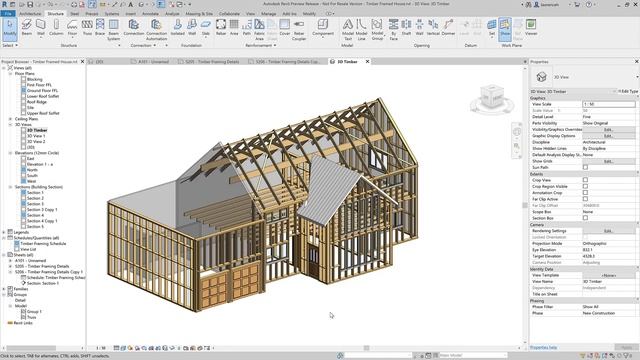Enable the Crop View checkbox
Viewport: 640px width, 360px height.
click(x=585, y=180)
